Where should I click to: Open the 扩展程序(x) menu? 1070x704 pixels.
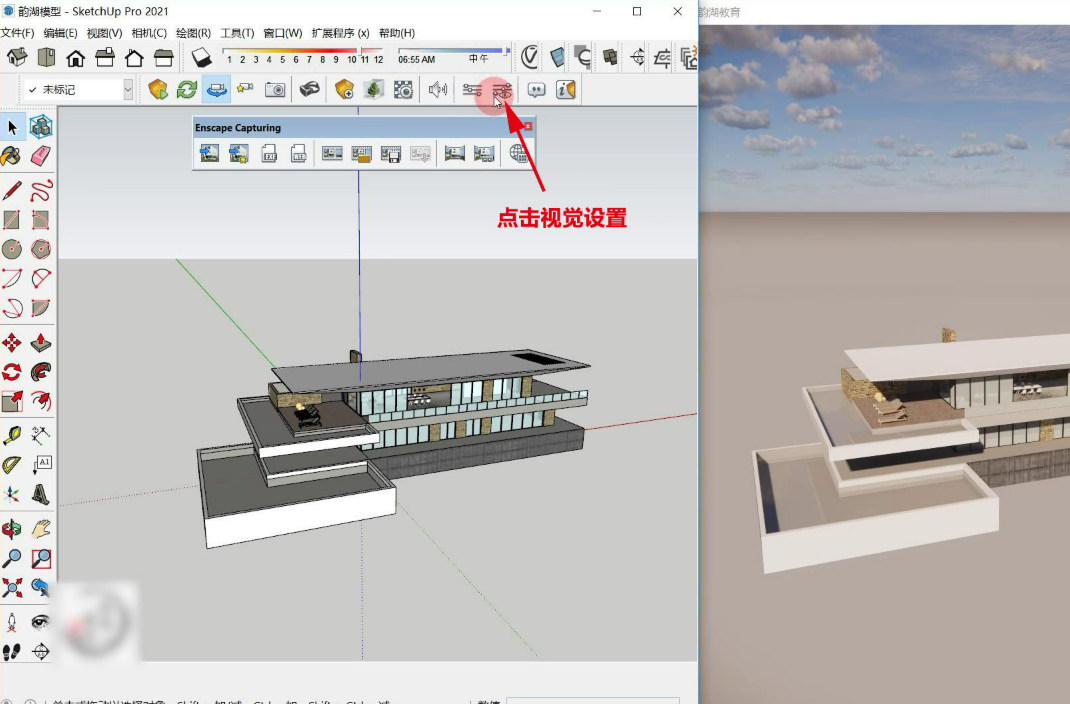click(341, 33)
